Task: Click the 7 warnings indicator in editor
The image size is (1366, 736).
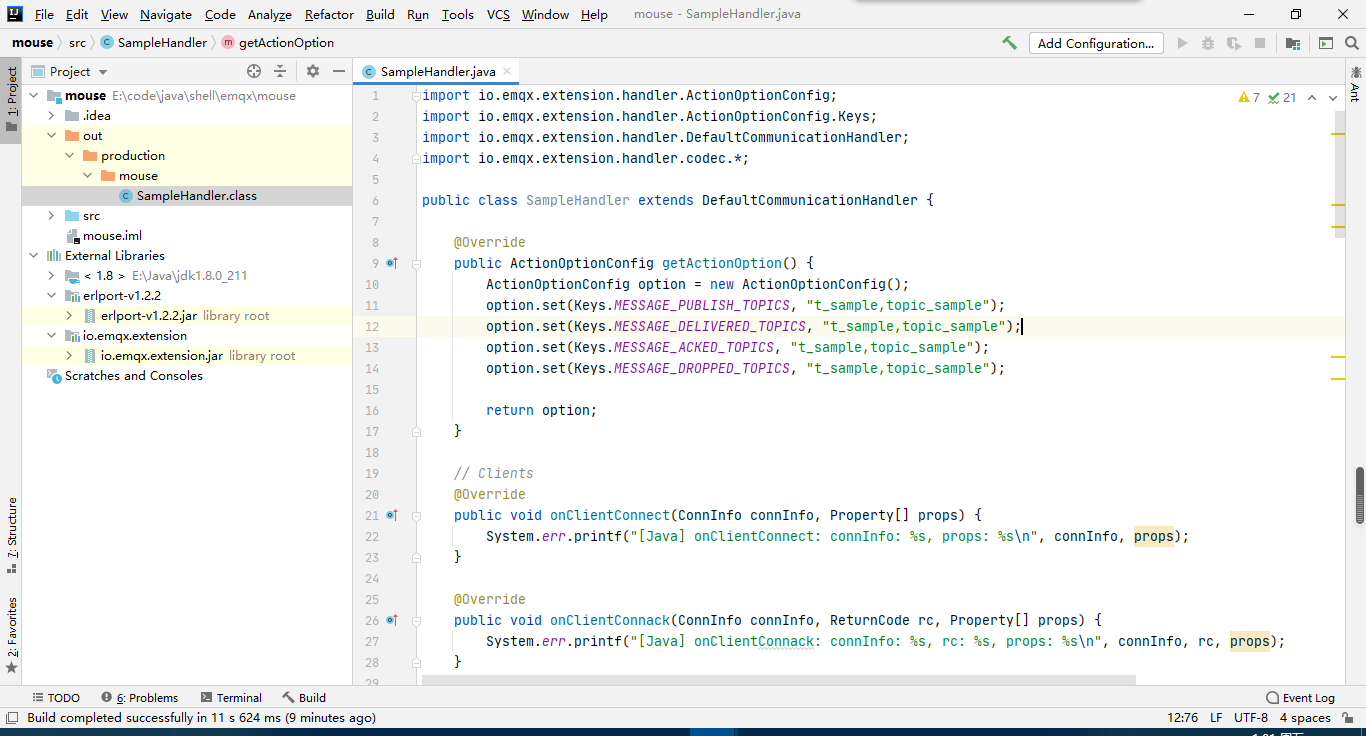Action: pyautogui.click(x=1249, y=97)
